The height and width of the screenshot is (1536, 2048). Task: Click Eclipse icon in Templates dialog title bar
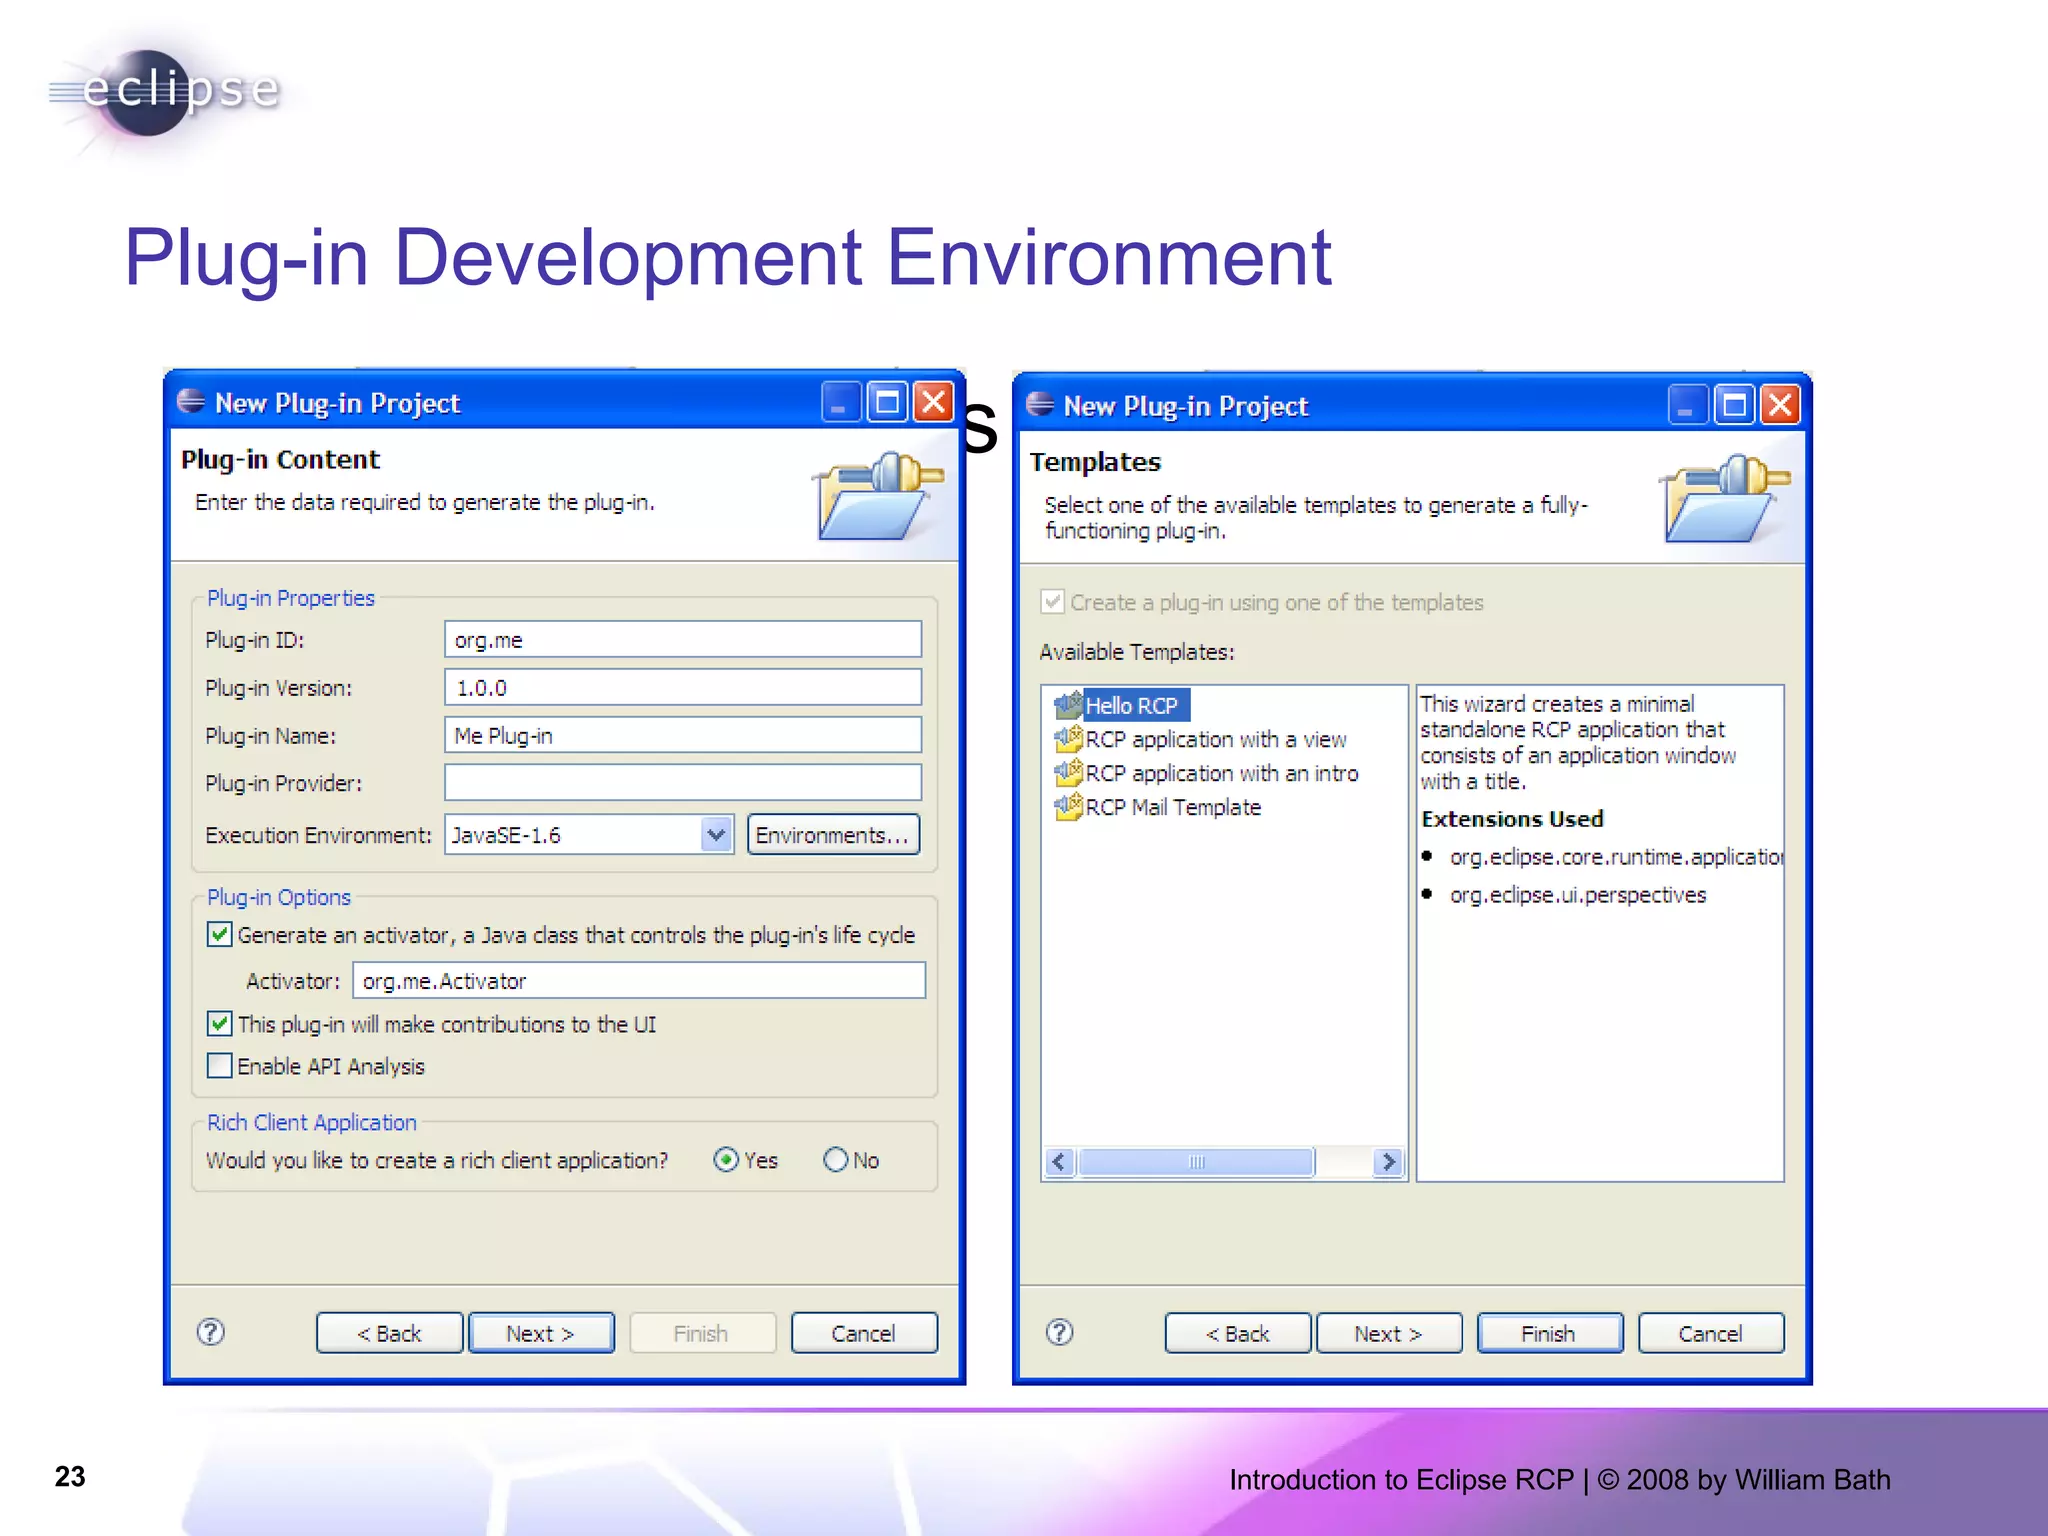pos(1040,404)
